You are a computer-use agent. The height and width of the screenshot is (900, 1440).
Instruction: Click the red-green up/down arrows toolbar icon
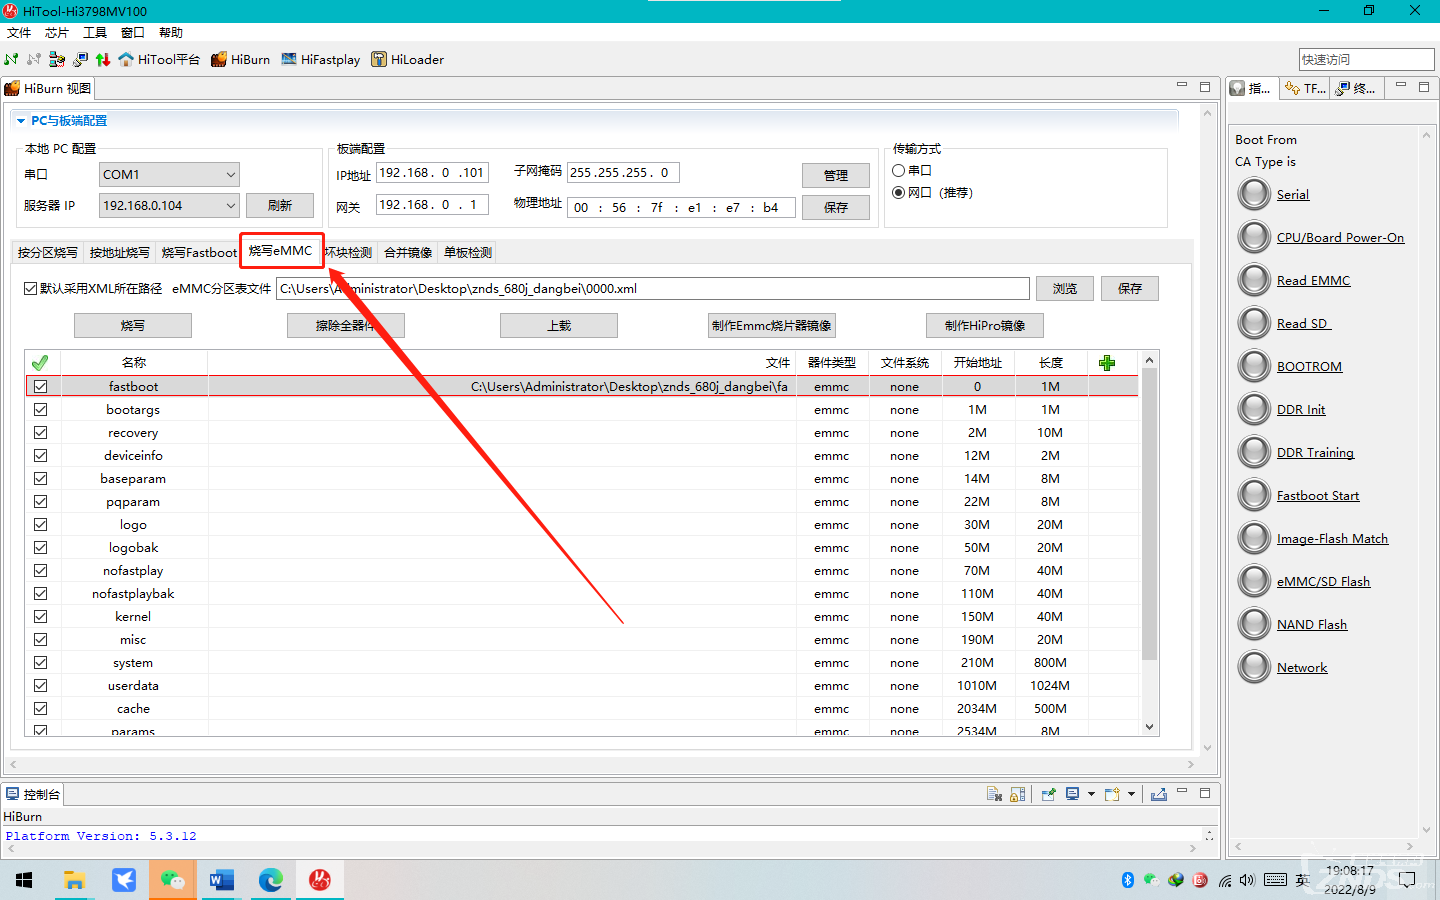coord(103,59)
